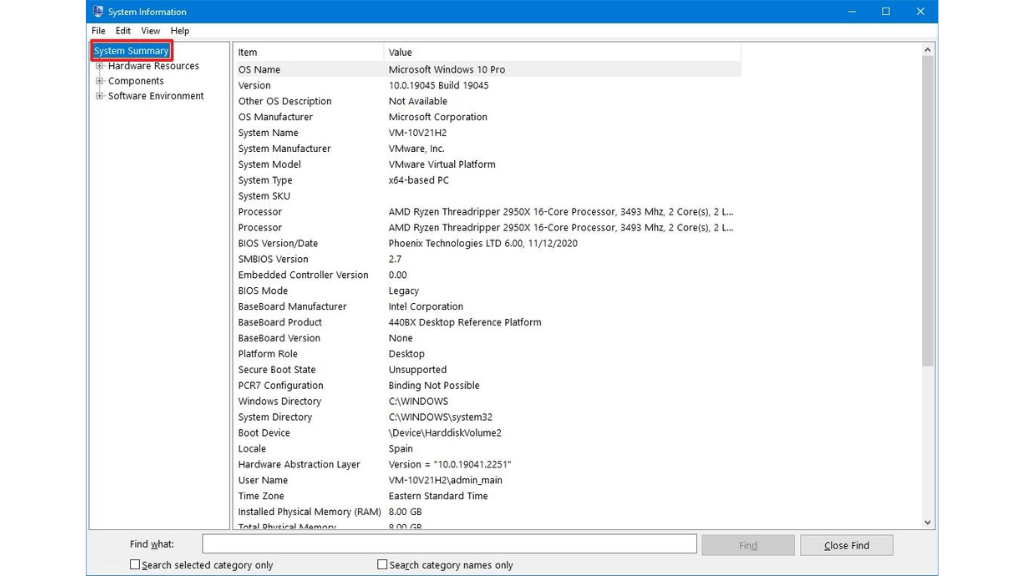Screen dimensions: 1024x576
Task: Enable Search selected category only checkbox
Action: [135, 565]
